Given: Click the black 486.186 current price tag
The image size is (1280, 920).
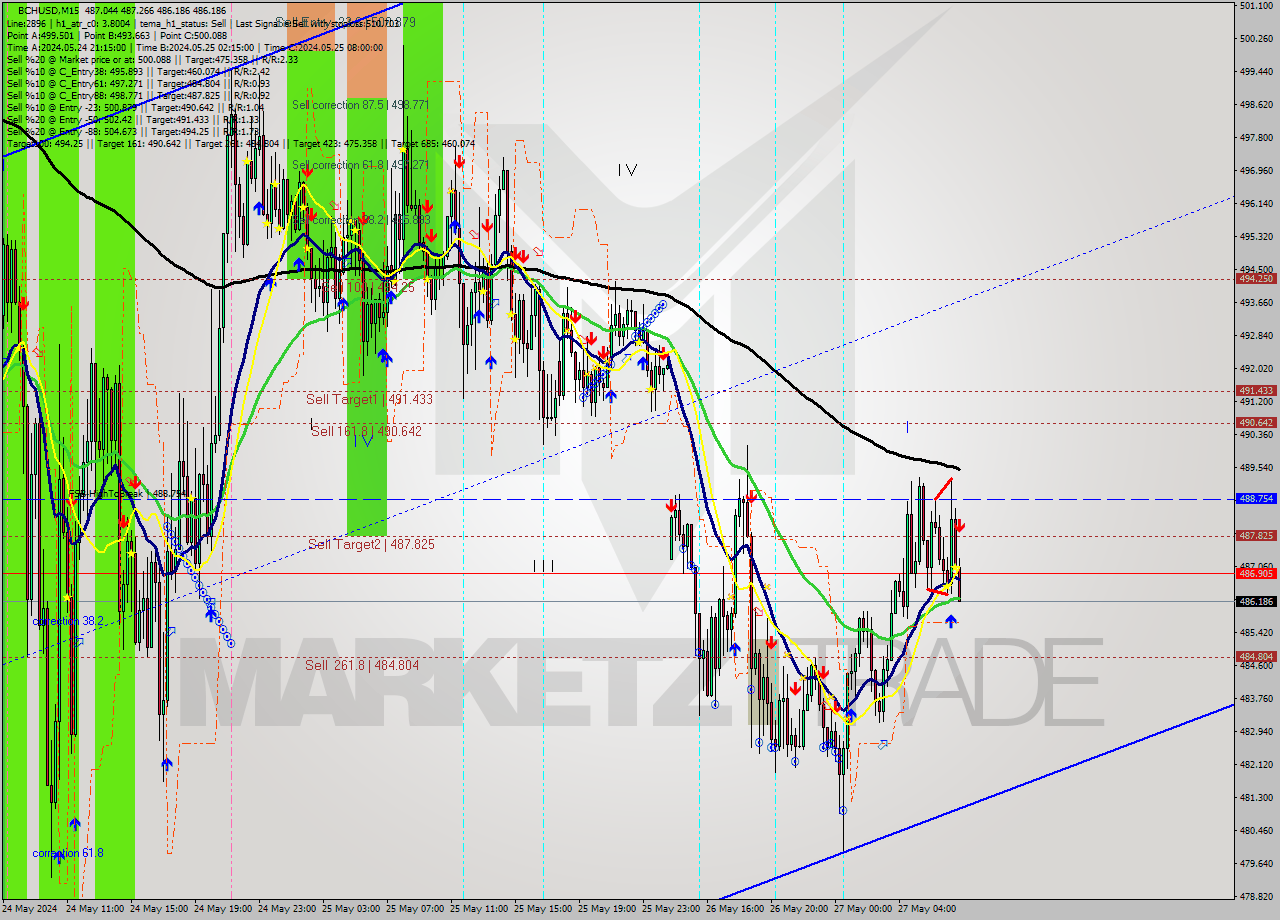Looking at the screenshot, I should pos(1256,602).
